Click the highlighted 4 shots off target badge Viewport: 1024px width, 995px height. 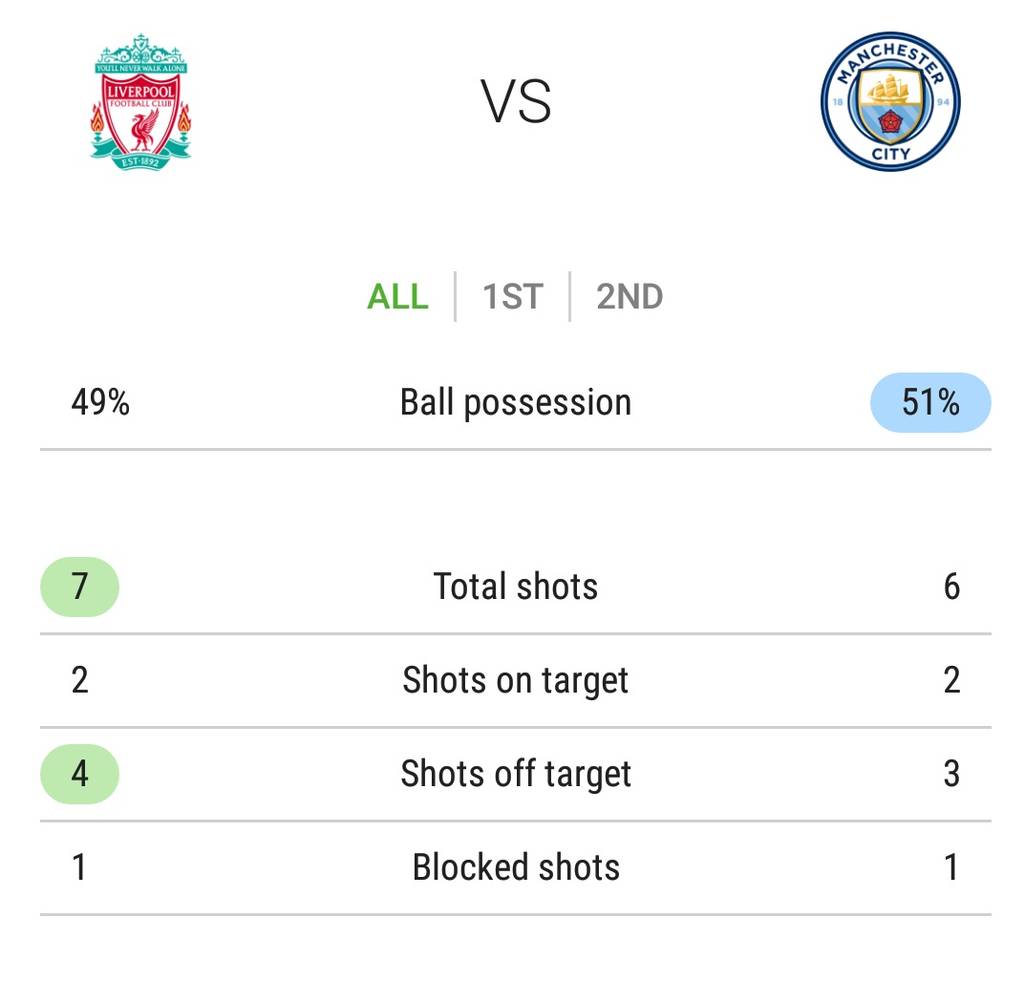[80, 773]
